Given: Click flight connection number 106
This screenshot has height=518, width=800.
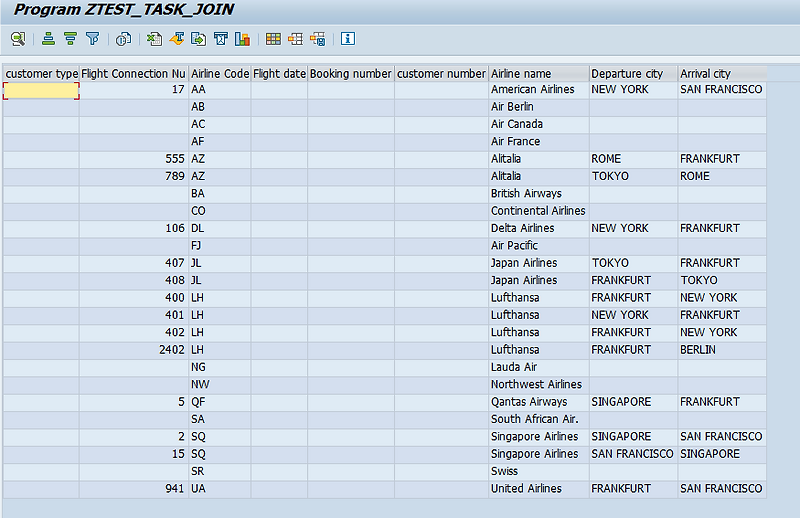Looking at the screenshot, I should coord(134,229).
